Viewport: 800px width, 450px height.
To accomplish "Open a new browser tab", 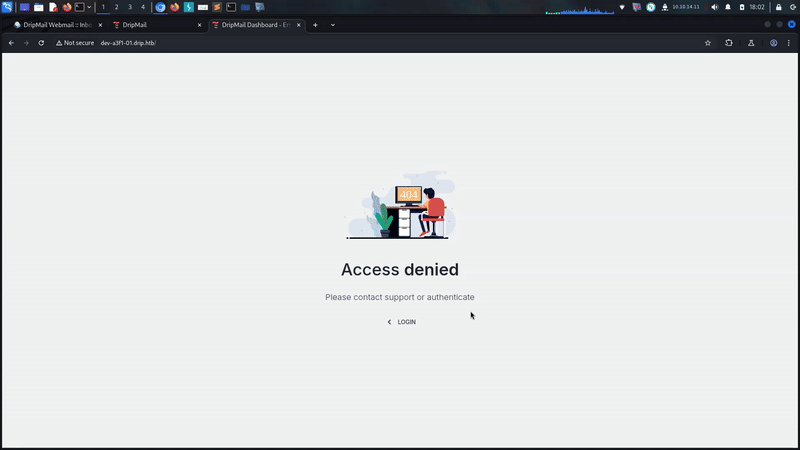I will [315, 24].
